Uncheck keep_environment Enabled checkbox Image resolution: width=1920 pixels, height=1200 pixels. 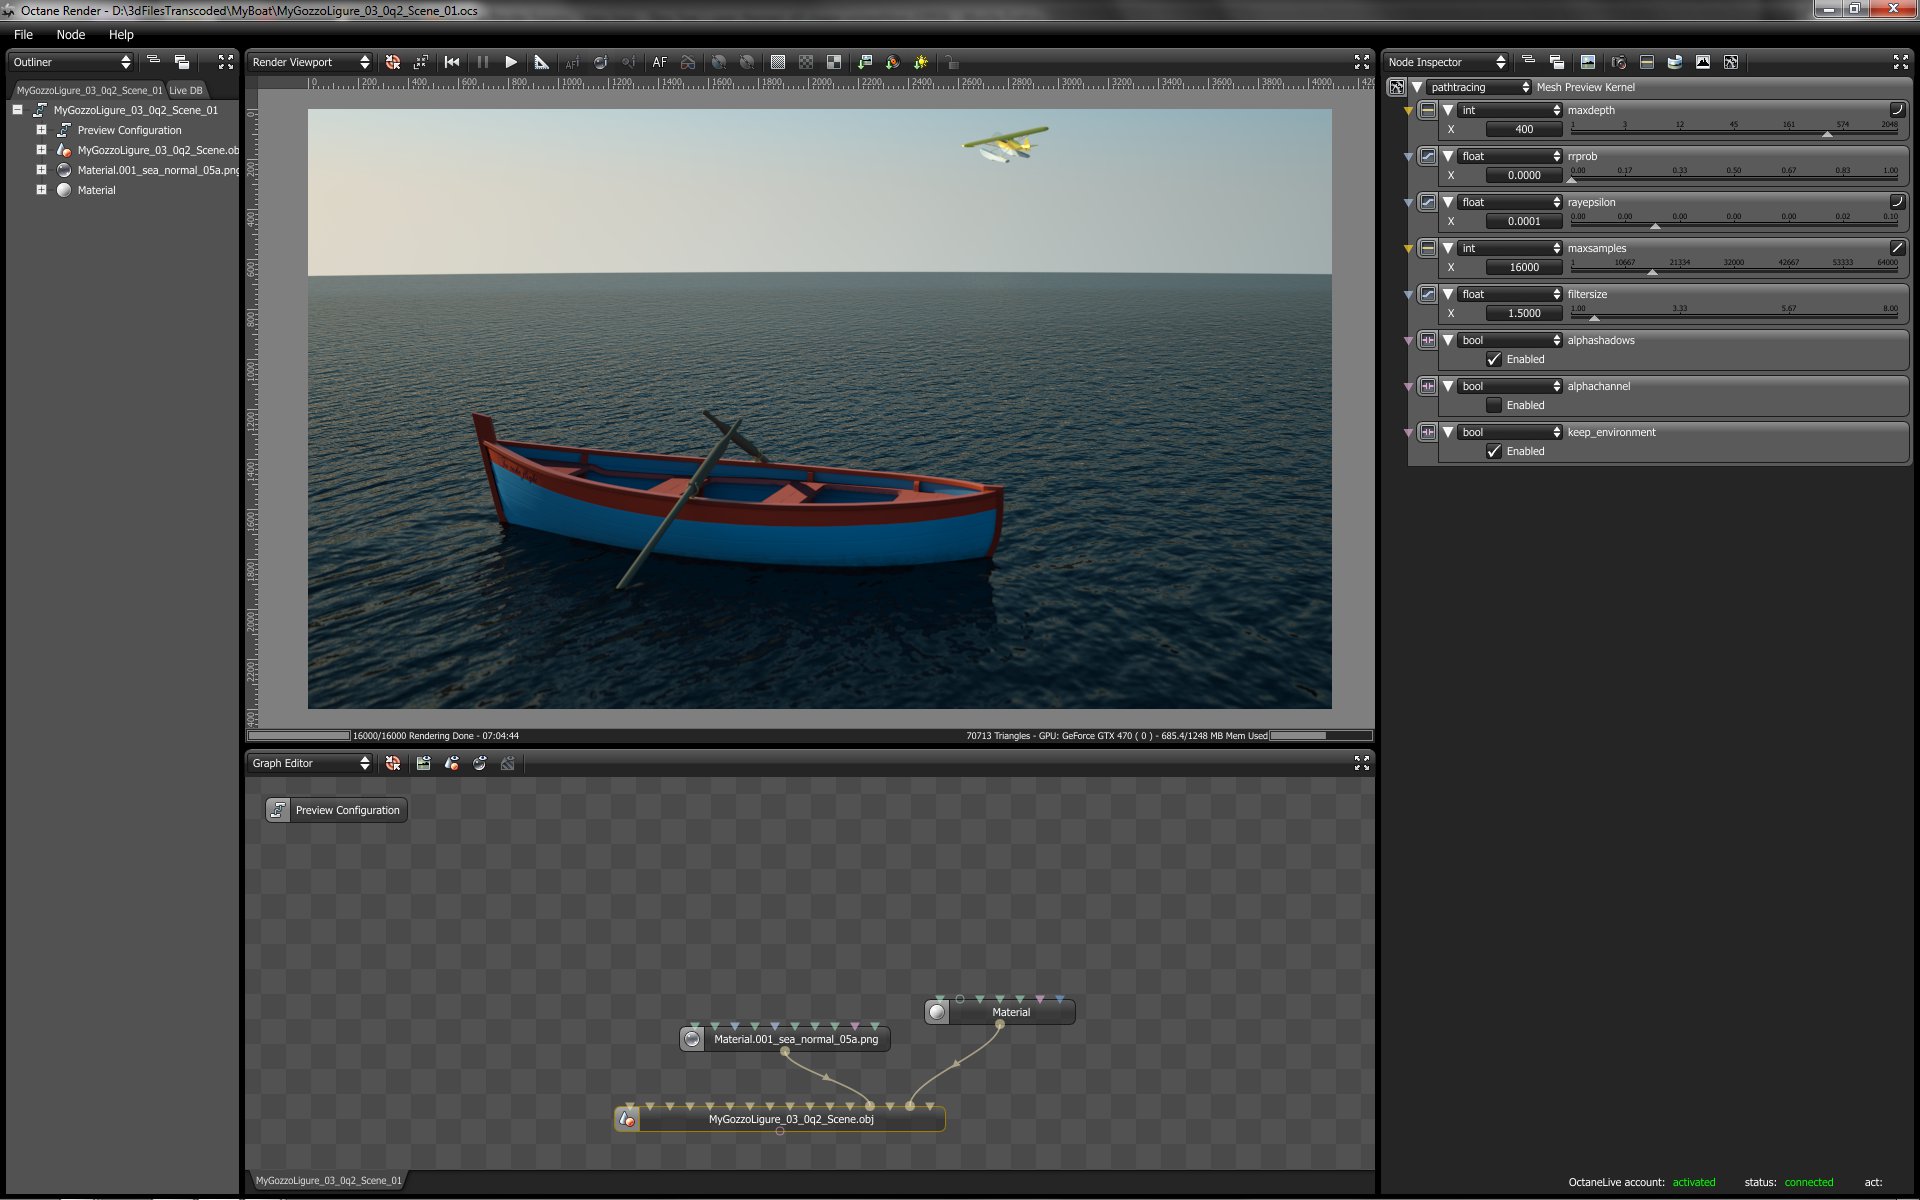point(1494,451)
